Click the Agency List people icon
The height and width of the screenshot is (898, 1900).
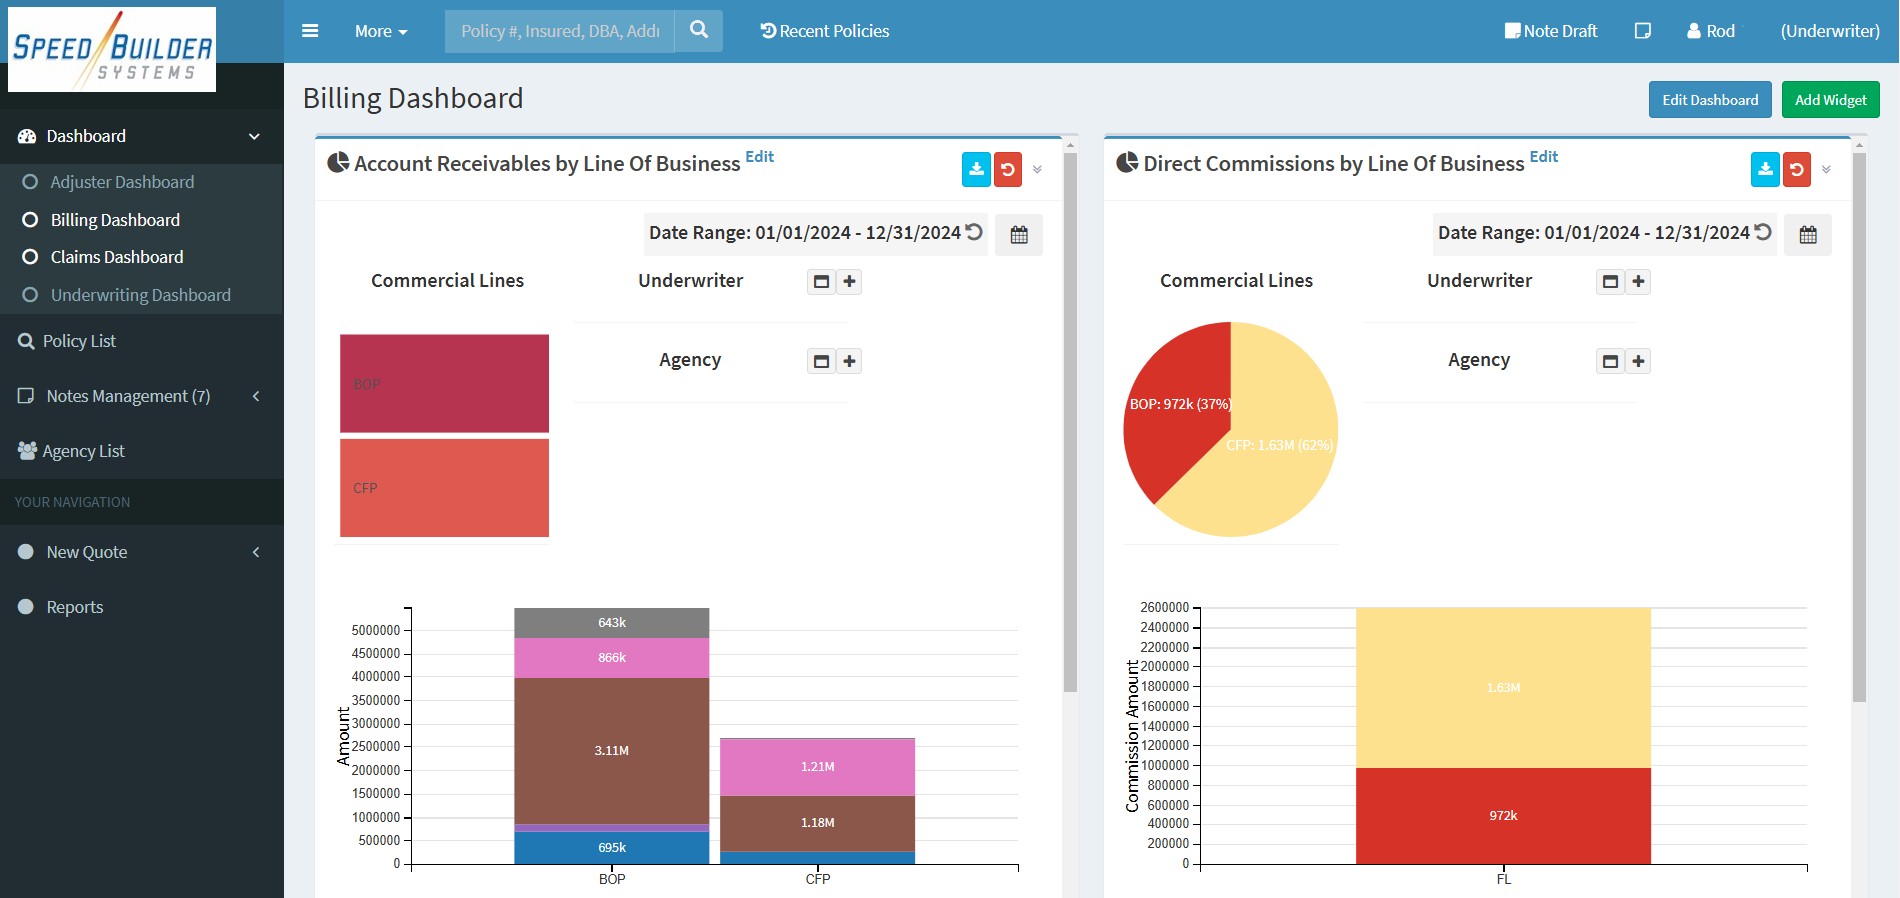27,451
